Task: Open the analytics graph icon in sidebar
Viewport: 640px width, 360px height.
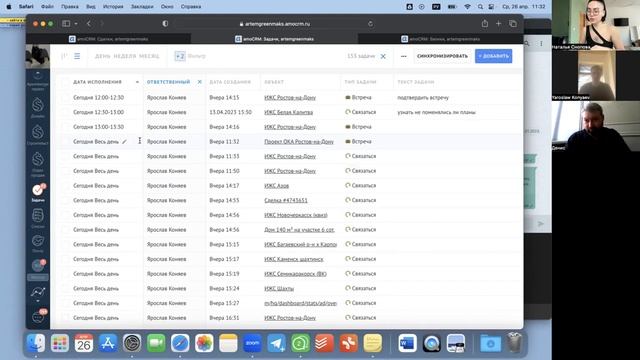Action: tap(38, 292)
